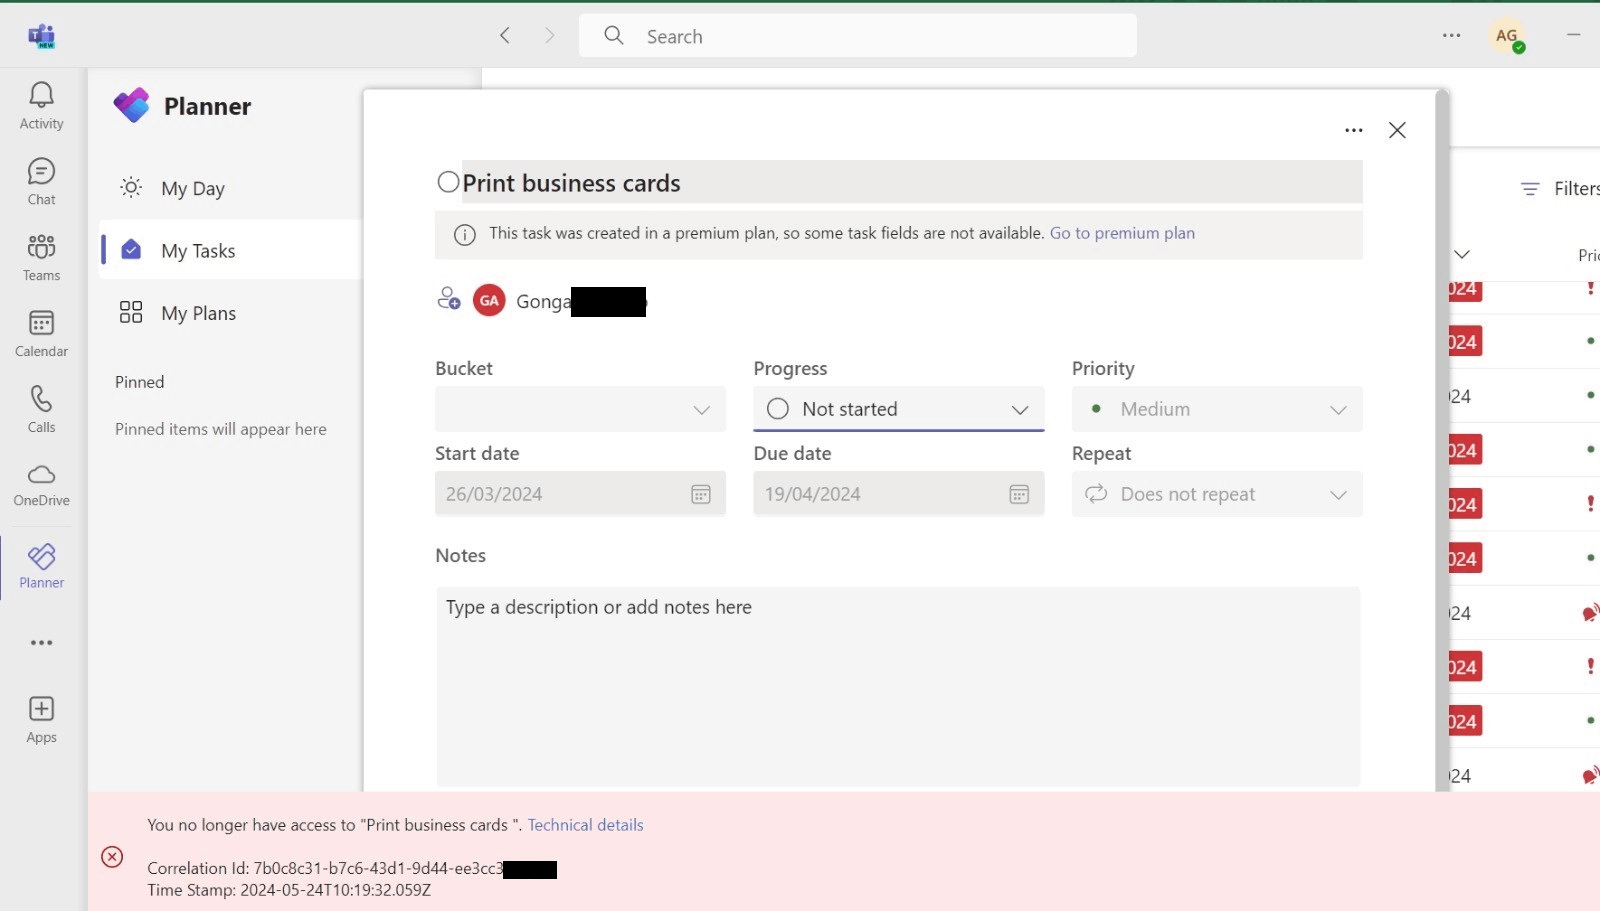The width and height of the screenshot is (1600, 911).
Task: Close the Print business cards task dialog
Action: pyautogui.click(x=1397, y=130)
